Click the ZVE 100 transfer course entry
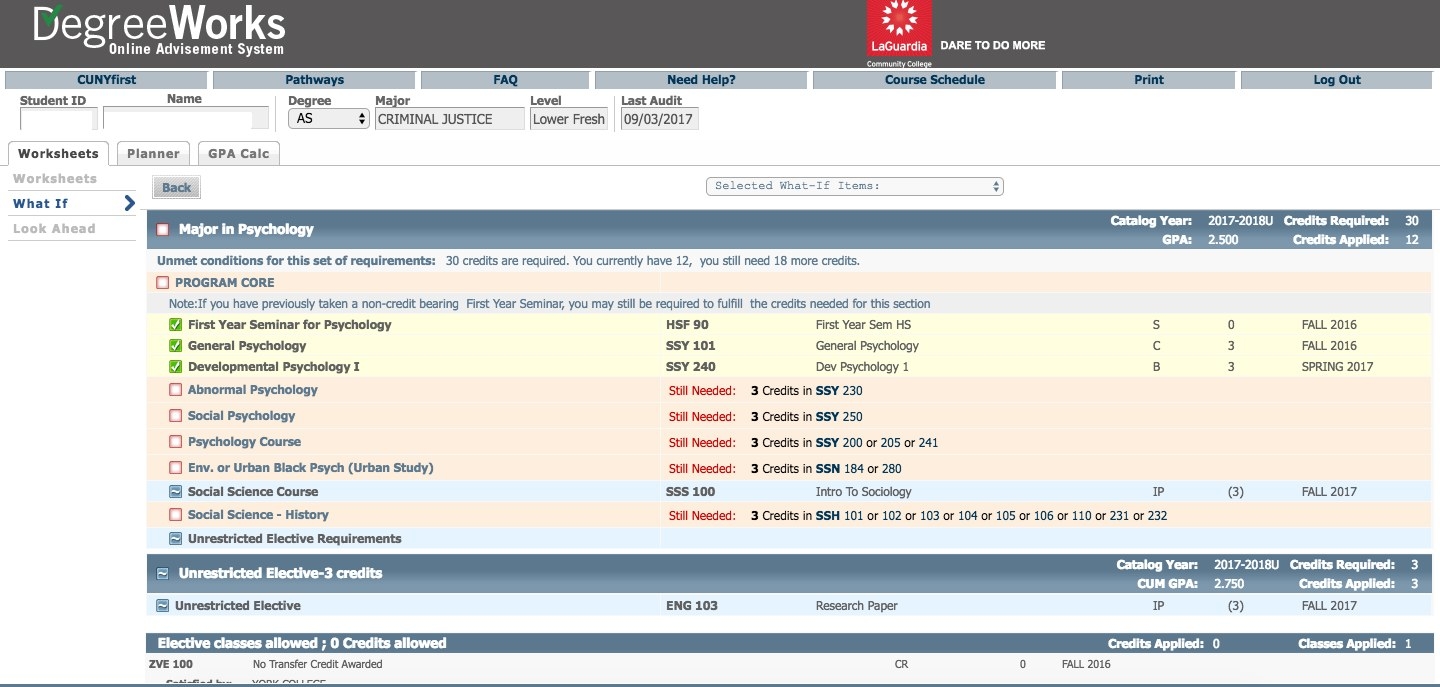This screenshot has width=1440, height=687. click(x=171, y=664)
